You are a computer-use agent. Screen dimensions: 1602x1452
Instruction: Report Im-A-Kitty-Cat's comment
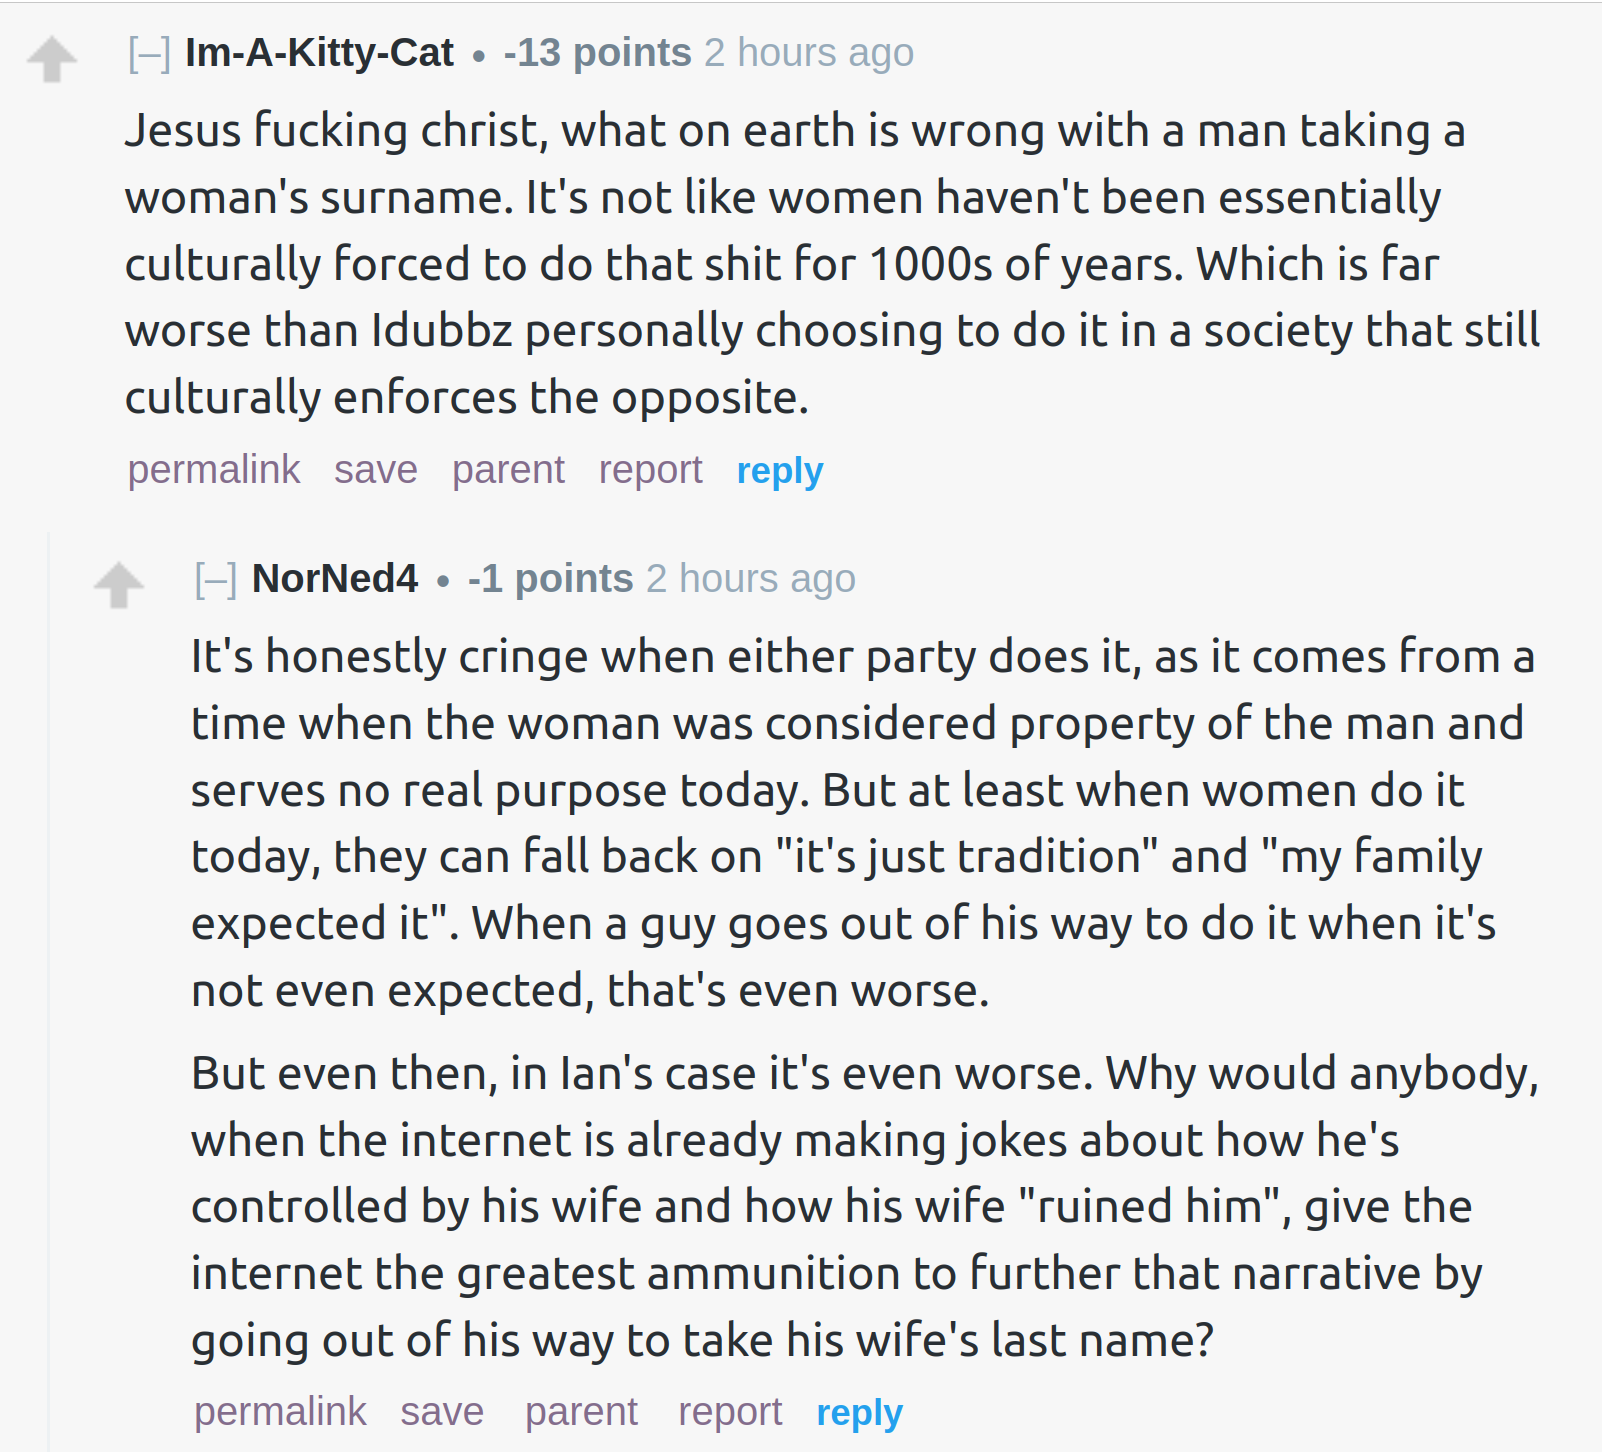click(651, 469)
